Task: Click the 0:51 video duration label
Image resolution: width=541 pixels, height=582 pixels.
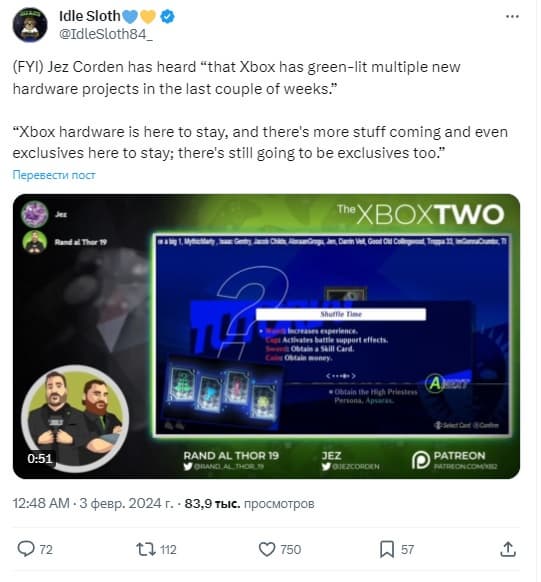Action: click(x=40, y=458)
